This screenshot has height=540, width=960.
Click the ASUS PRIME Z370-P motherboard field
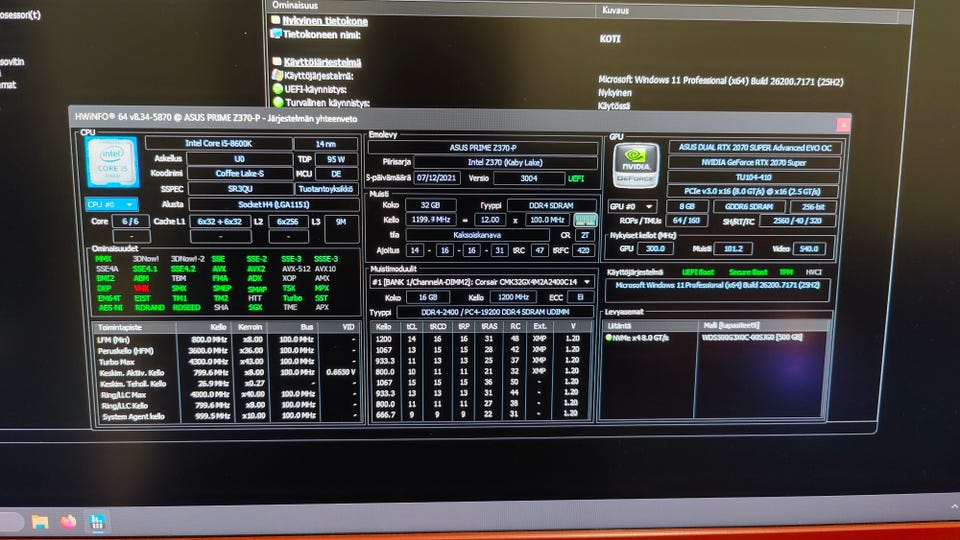tap(482, 148)
